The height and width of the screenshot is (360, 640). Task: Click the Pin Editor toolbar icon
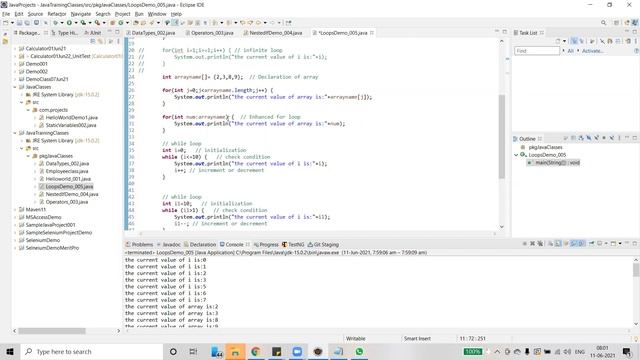coord(289,22)
